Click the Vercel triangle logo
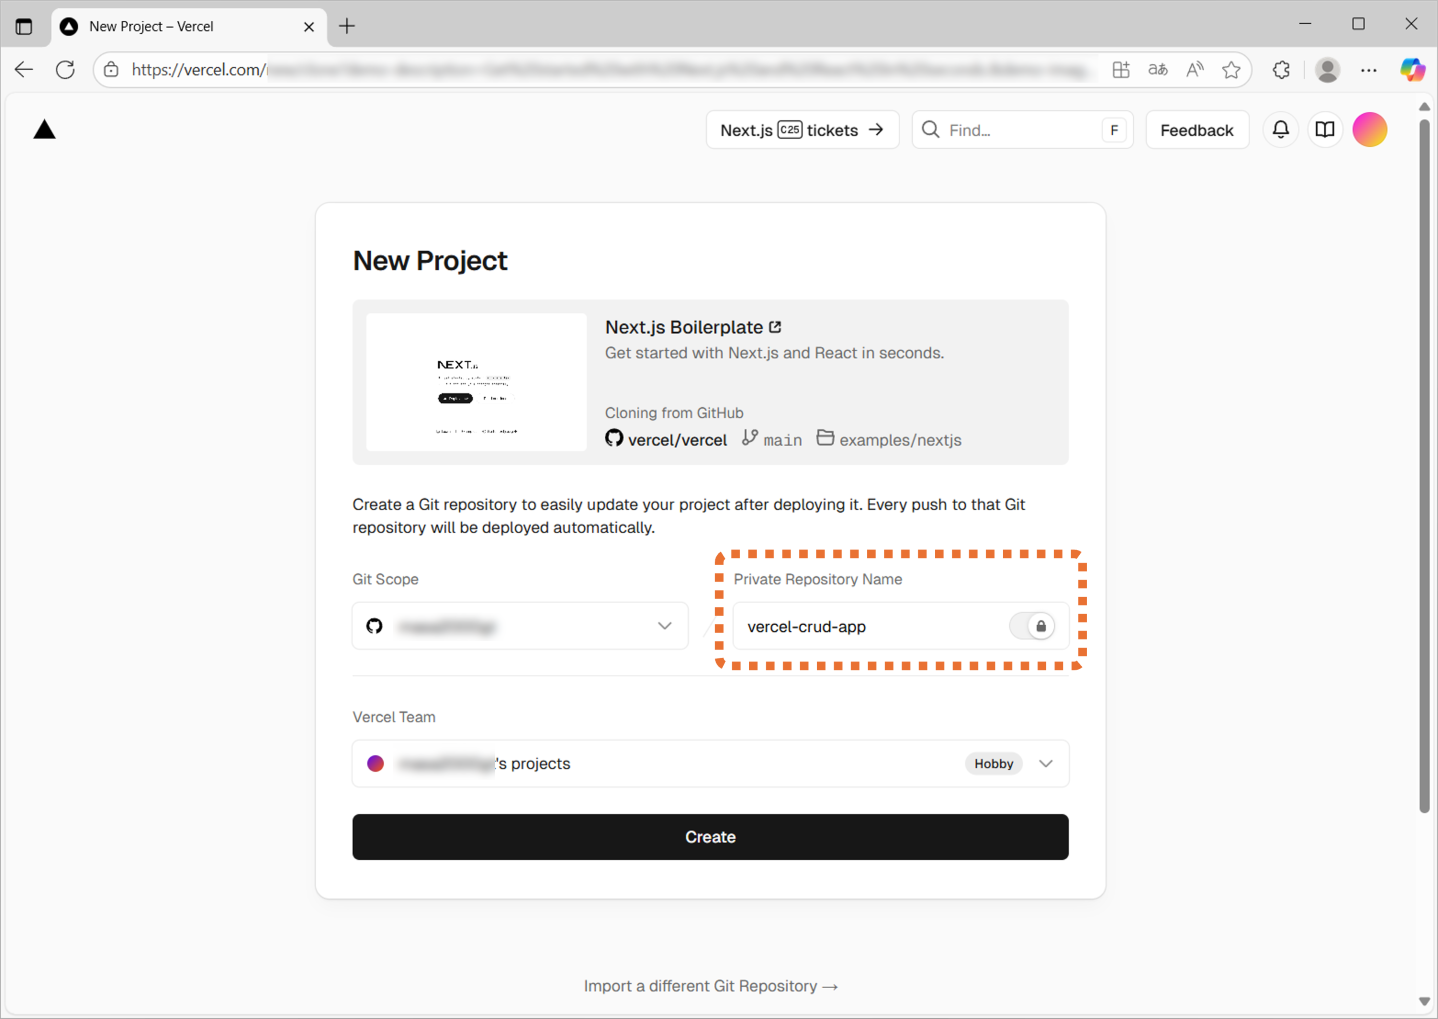The height and width of the screenshot is (1019, 1438). (44, 130)
